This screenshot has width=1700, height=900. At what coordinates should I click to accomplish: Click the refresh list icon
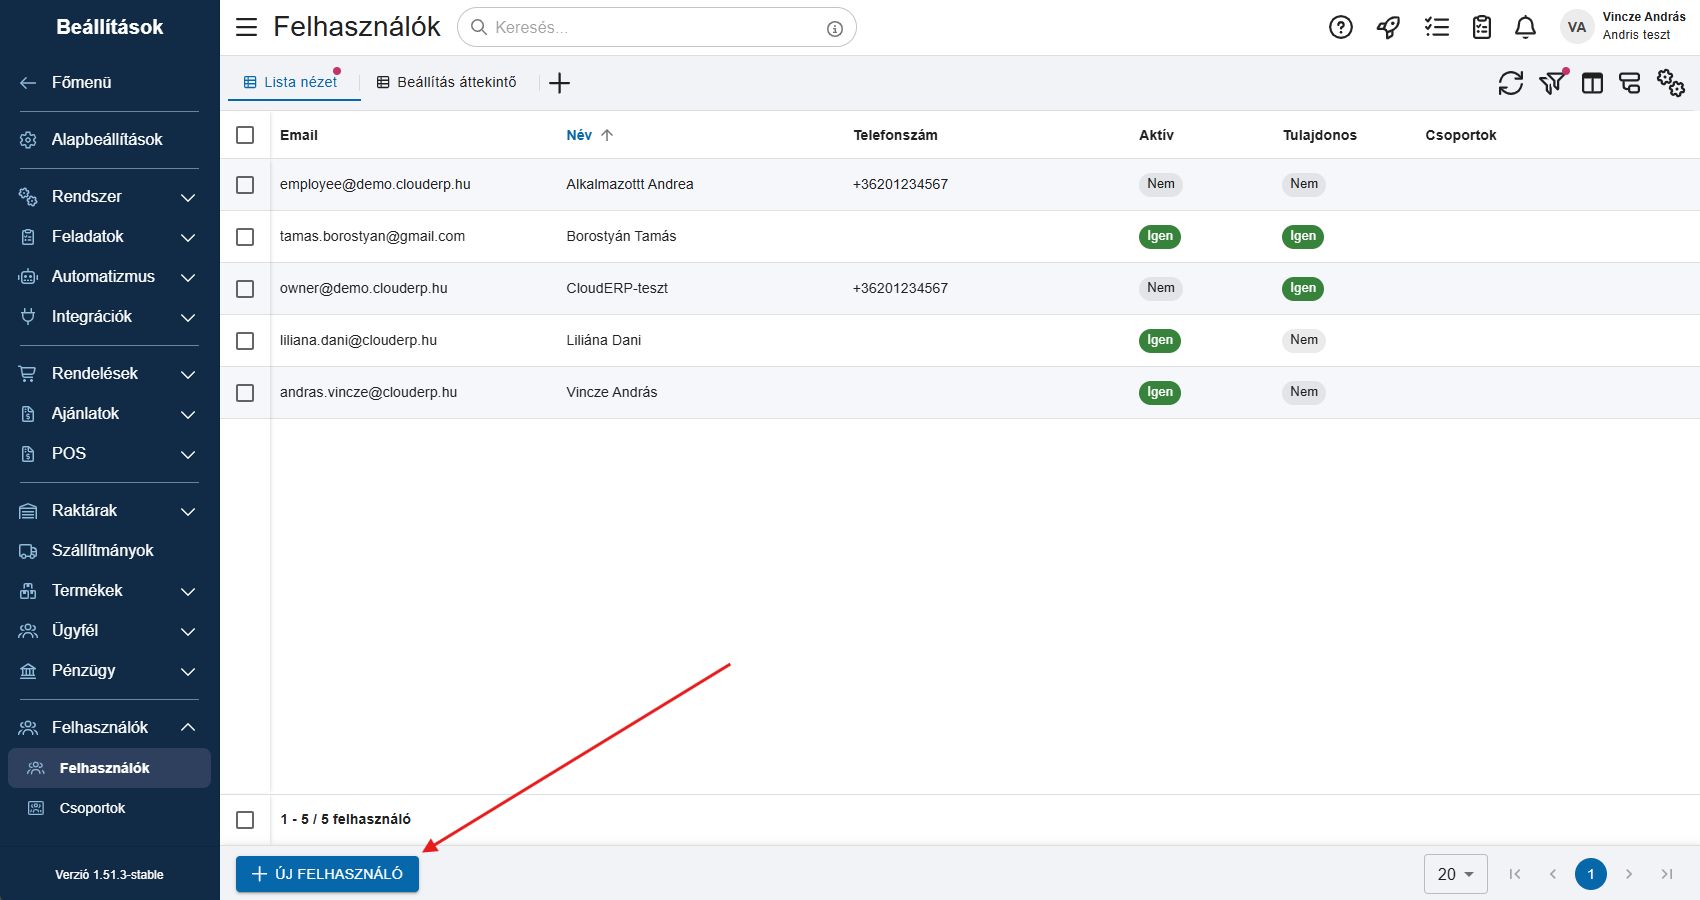click(x=1510, y=83)
